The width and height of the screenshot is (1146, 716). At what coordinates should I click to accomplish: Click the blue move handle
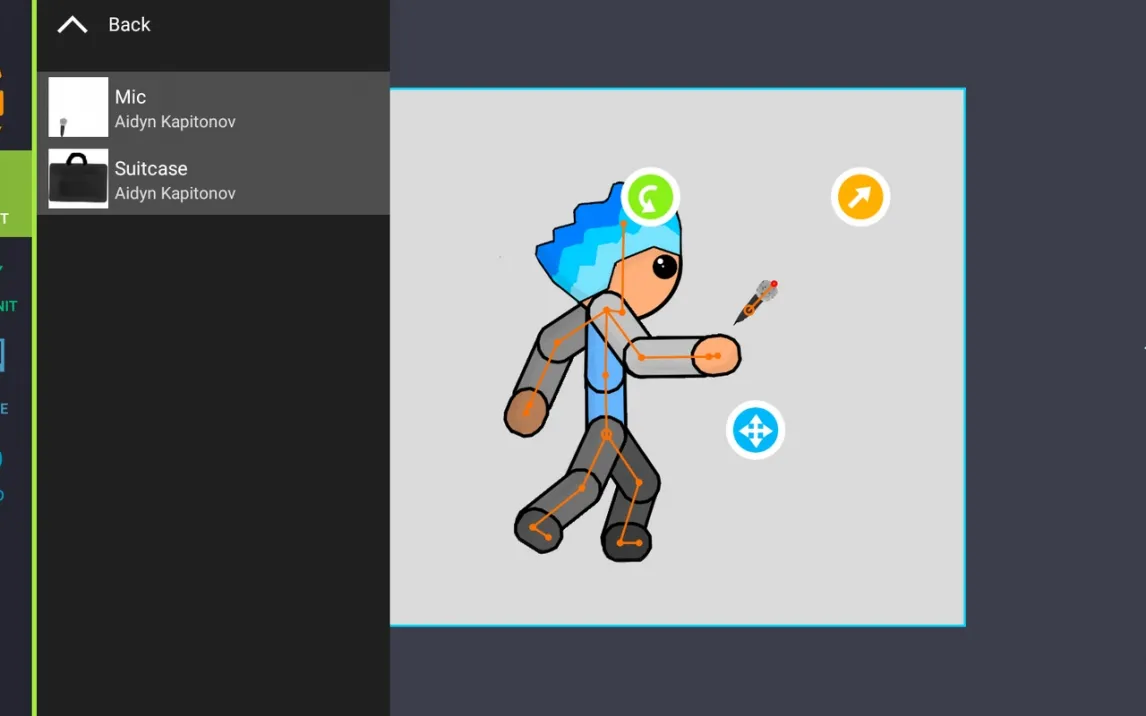point(755,431)
